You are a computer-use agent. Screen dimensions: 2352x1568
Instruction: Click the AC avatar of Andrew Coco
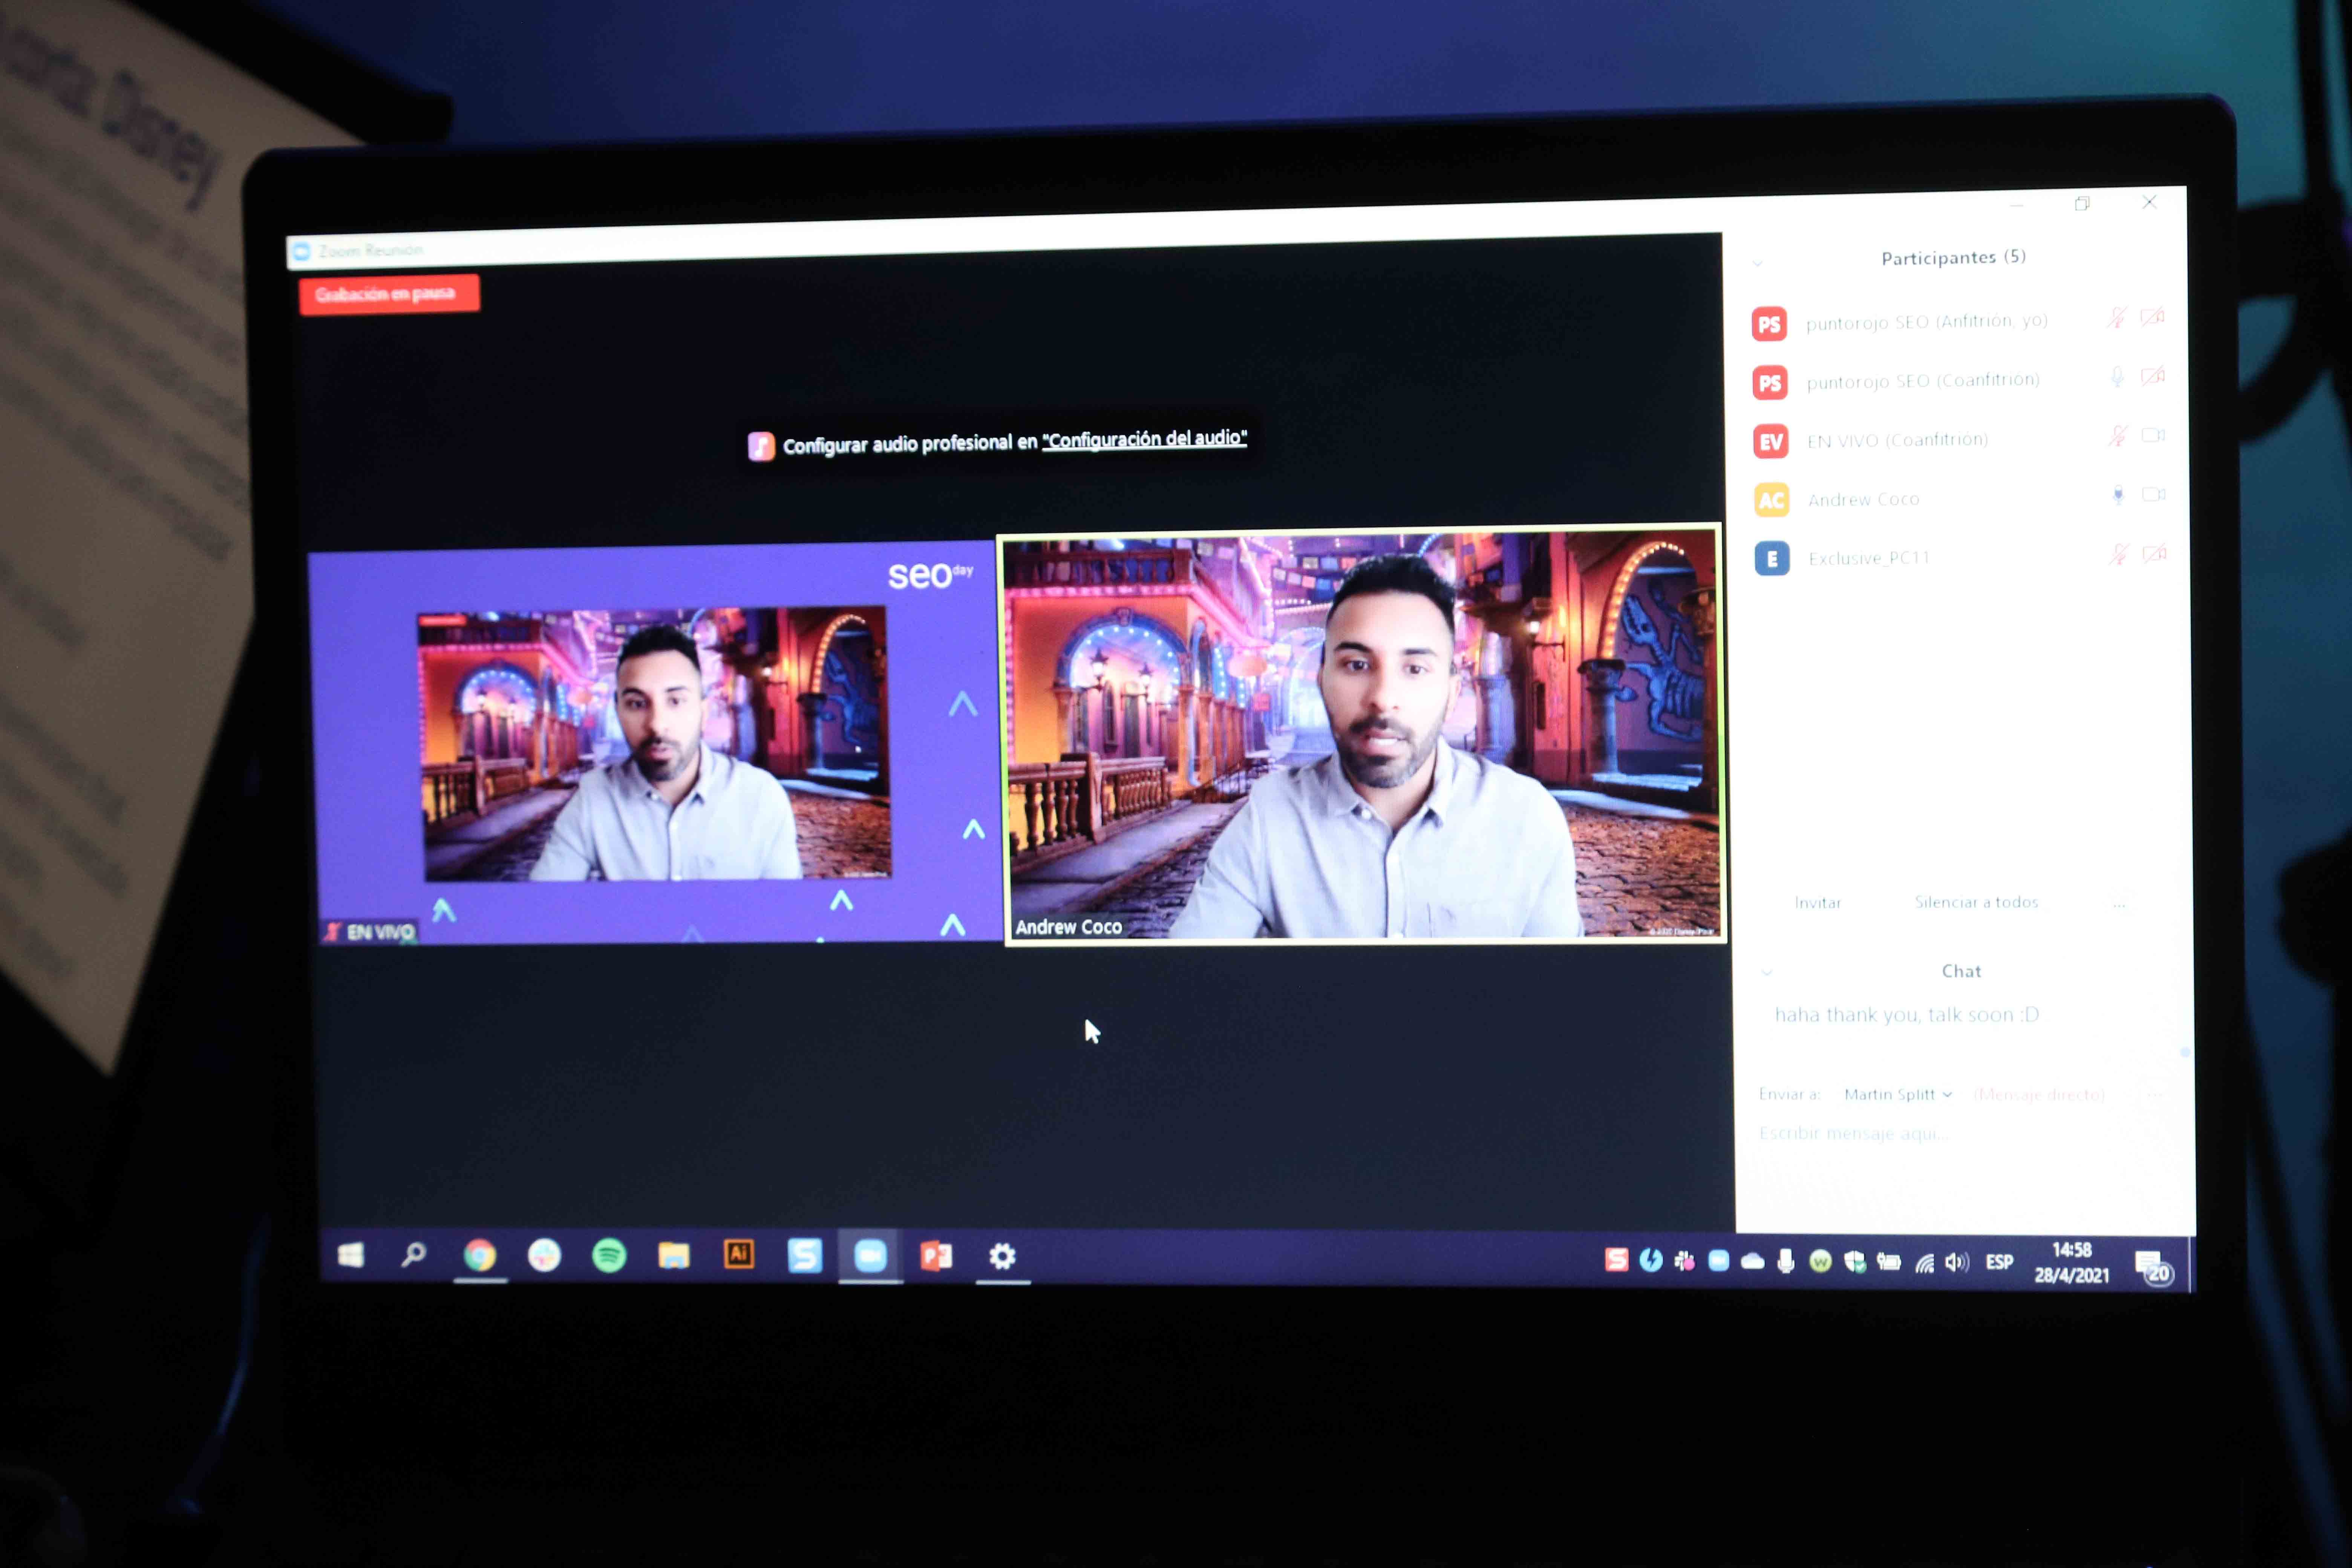[1771, 500]
